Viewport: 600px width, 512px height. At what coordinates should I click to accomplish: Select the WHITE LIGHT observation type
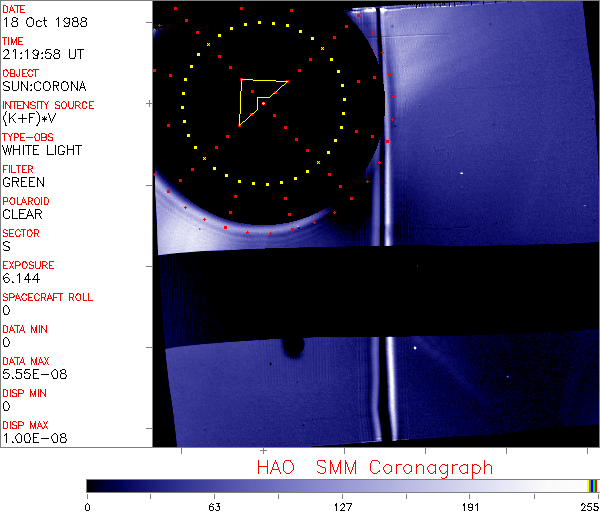click(42, 151)
